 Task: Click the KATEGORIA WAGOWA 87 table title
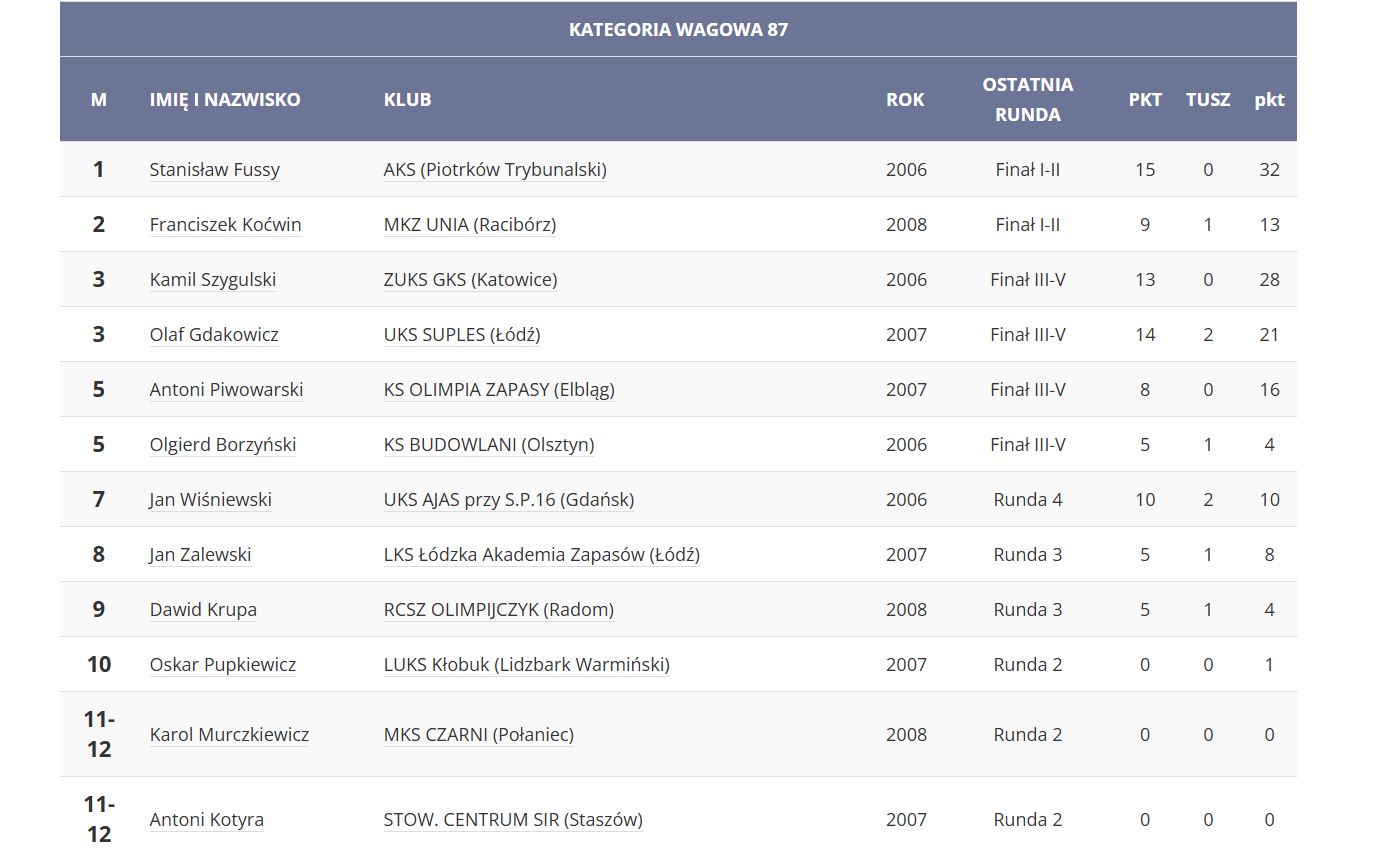pyautogui.click(x=678, y=30)
